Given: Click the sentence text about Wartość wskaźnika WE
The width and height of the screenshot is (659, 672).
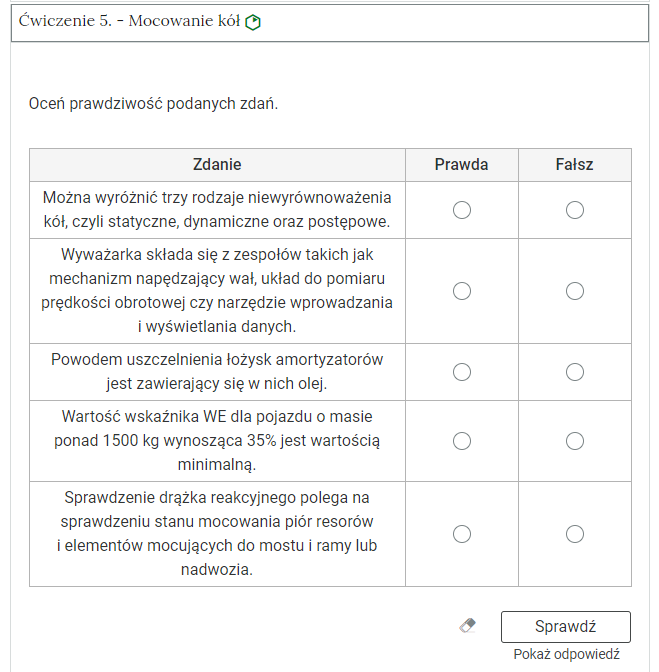Looking at the screenshot, I should (217, 441).
